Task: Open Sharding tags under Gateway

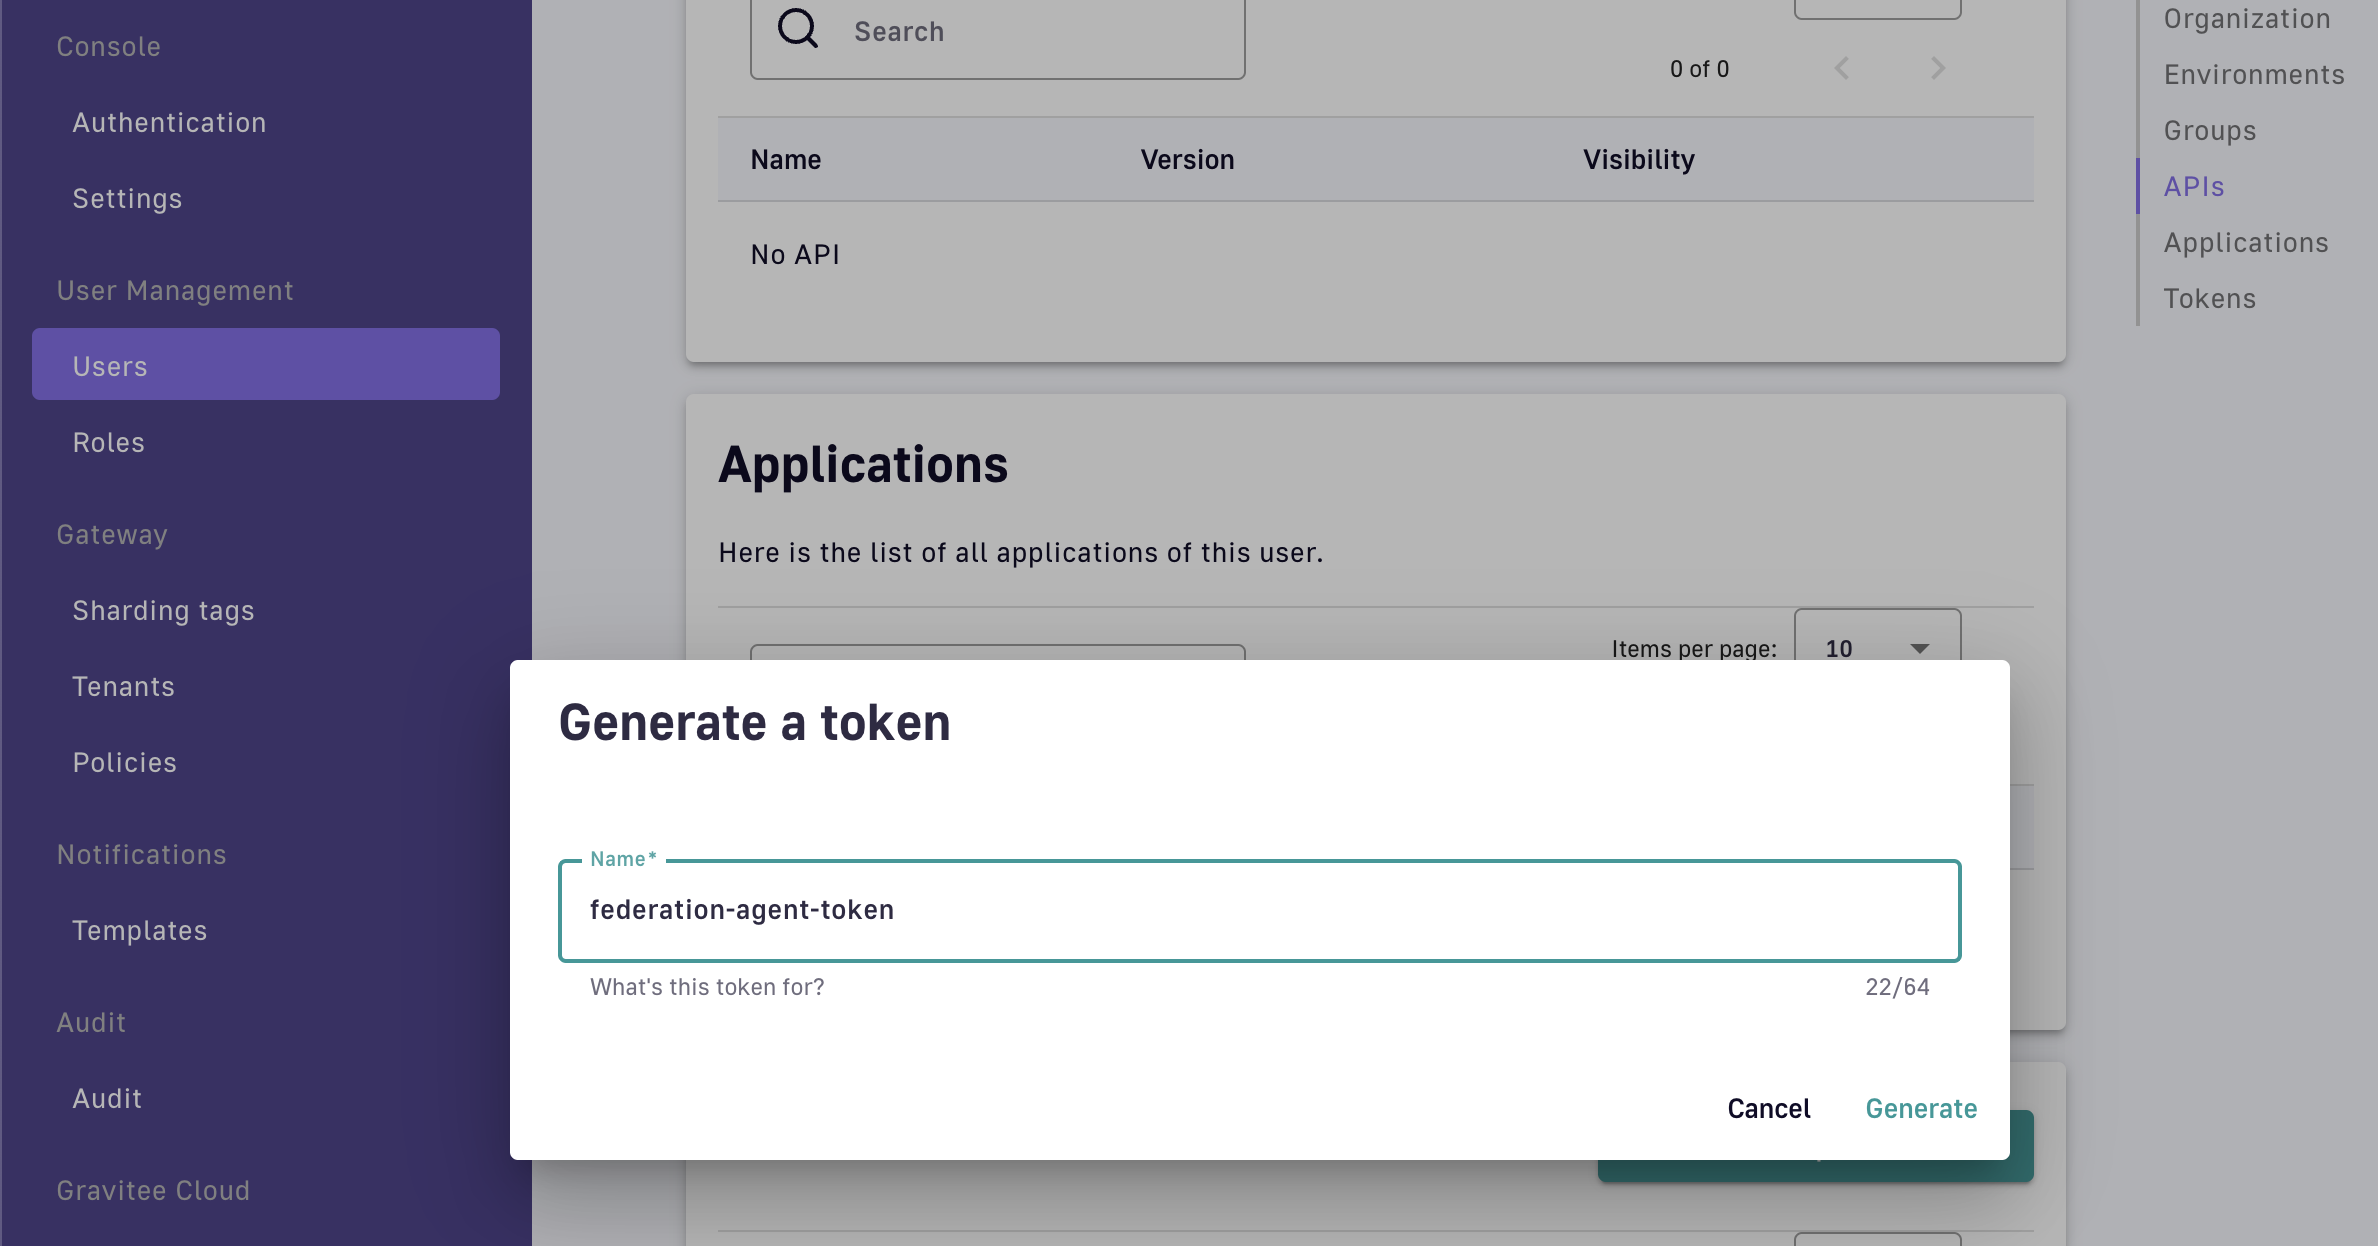Action: click(163, 610)
